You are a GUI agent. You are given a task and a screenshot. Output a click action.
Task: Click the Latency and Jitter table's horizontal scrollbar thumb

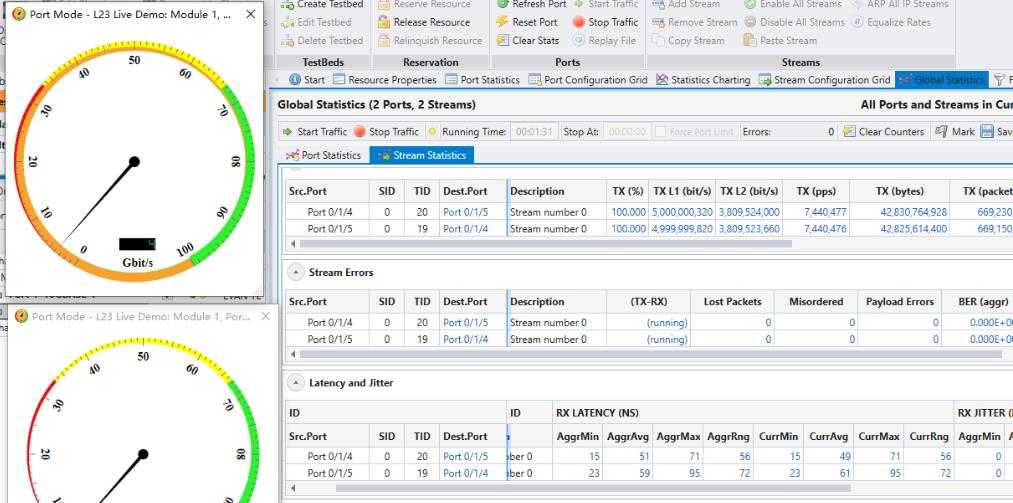click(593, 489)
